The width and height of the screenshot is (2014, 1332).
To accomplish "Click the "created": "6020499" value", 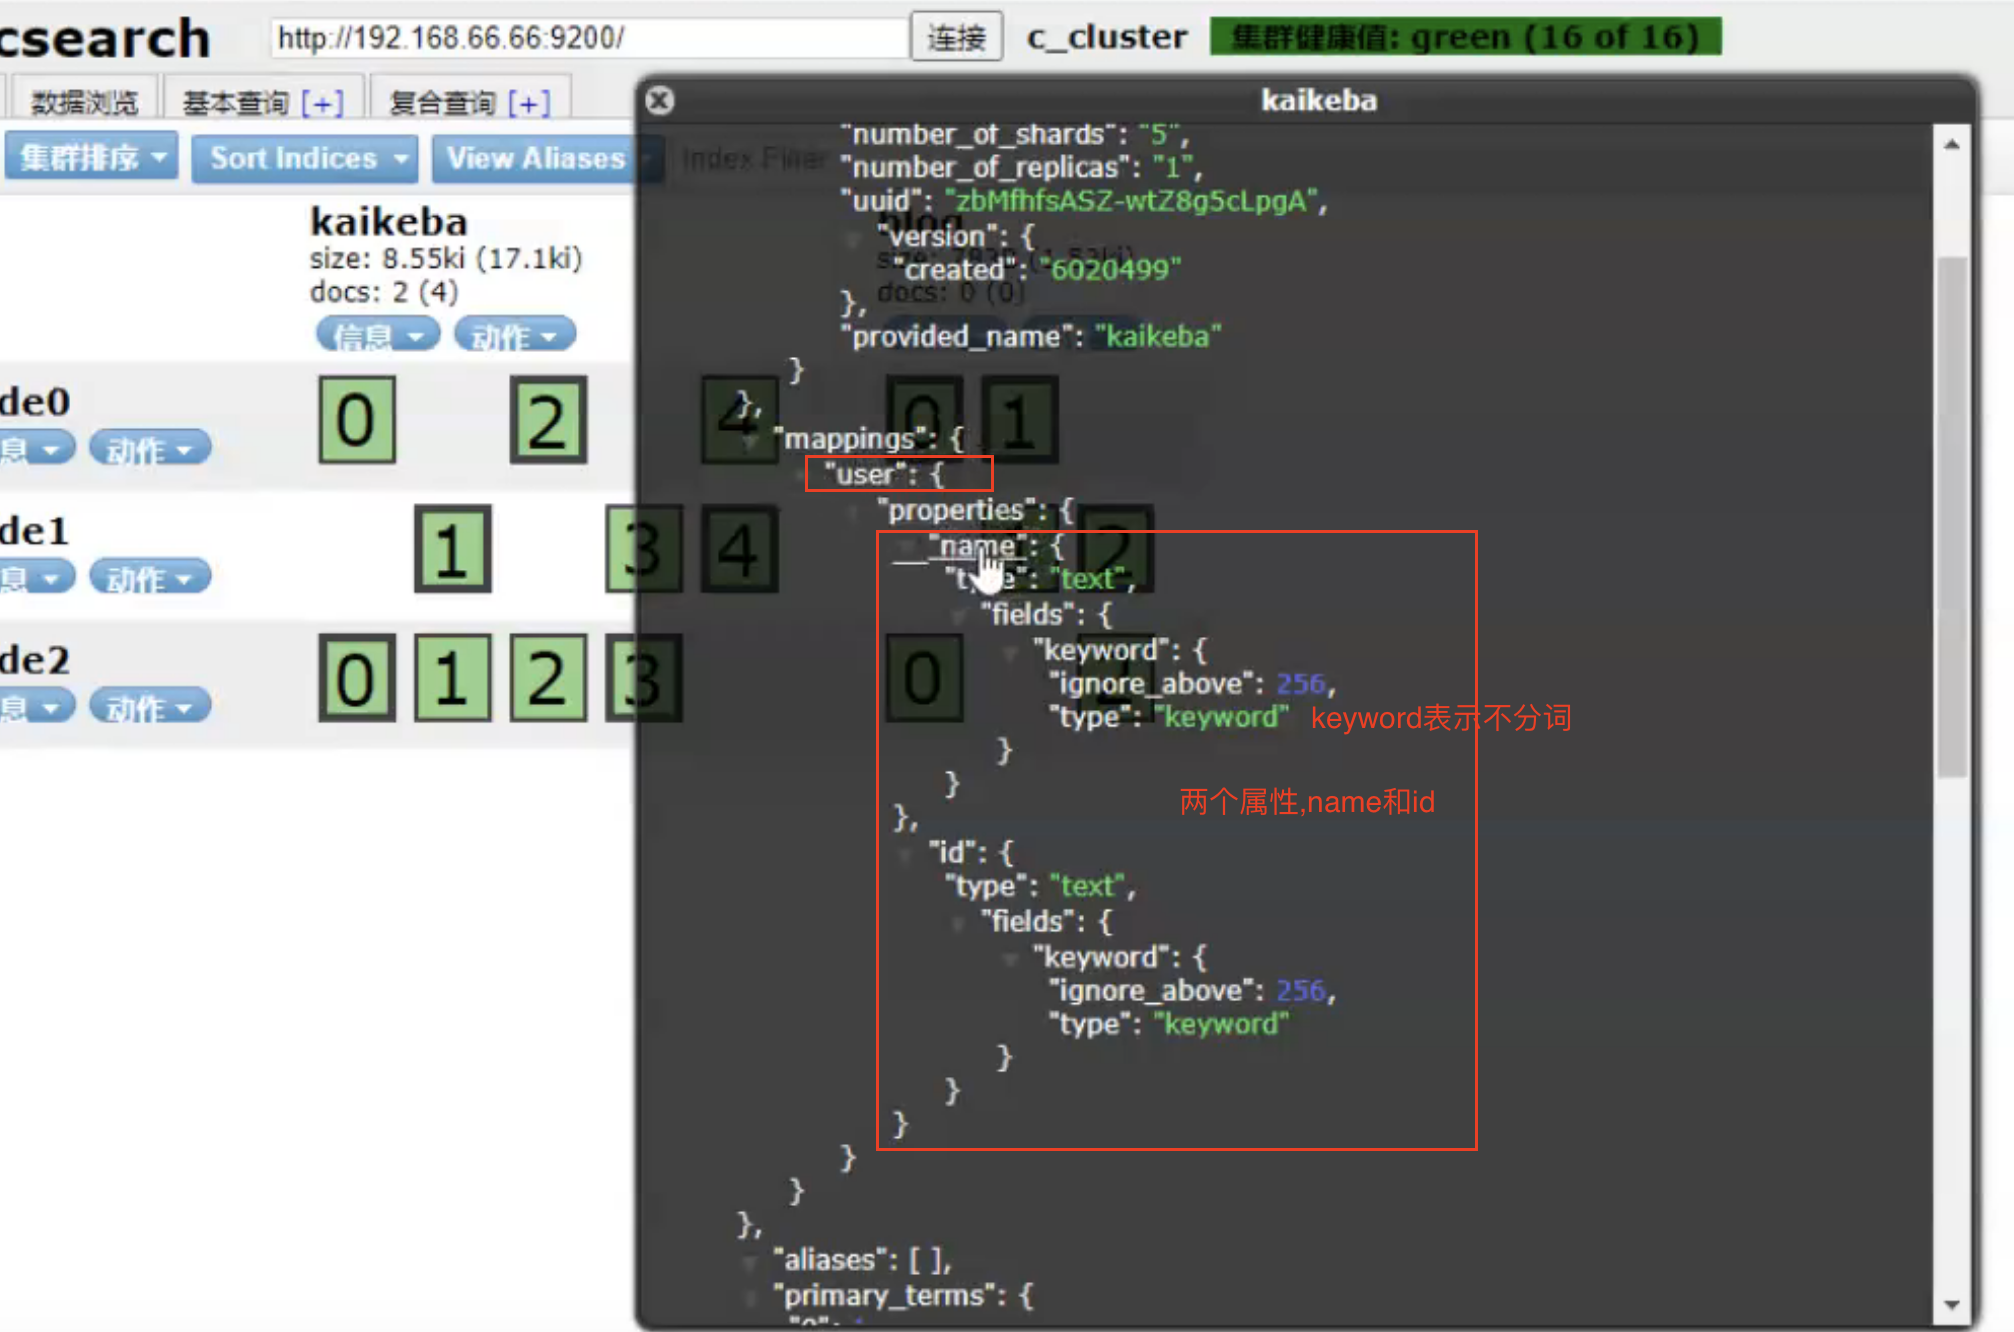I will (x=1109, y=270).
